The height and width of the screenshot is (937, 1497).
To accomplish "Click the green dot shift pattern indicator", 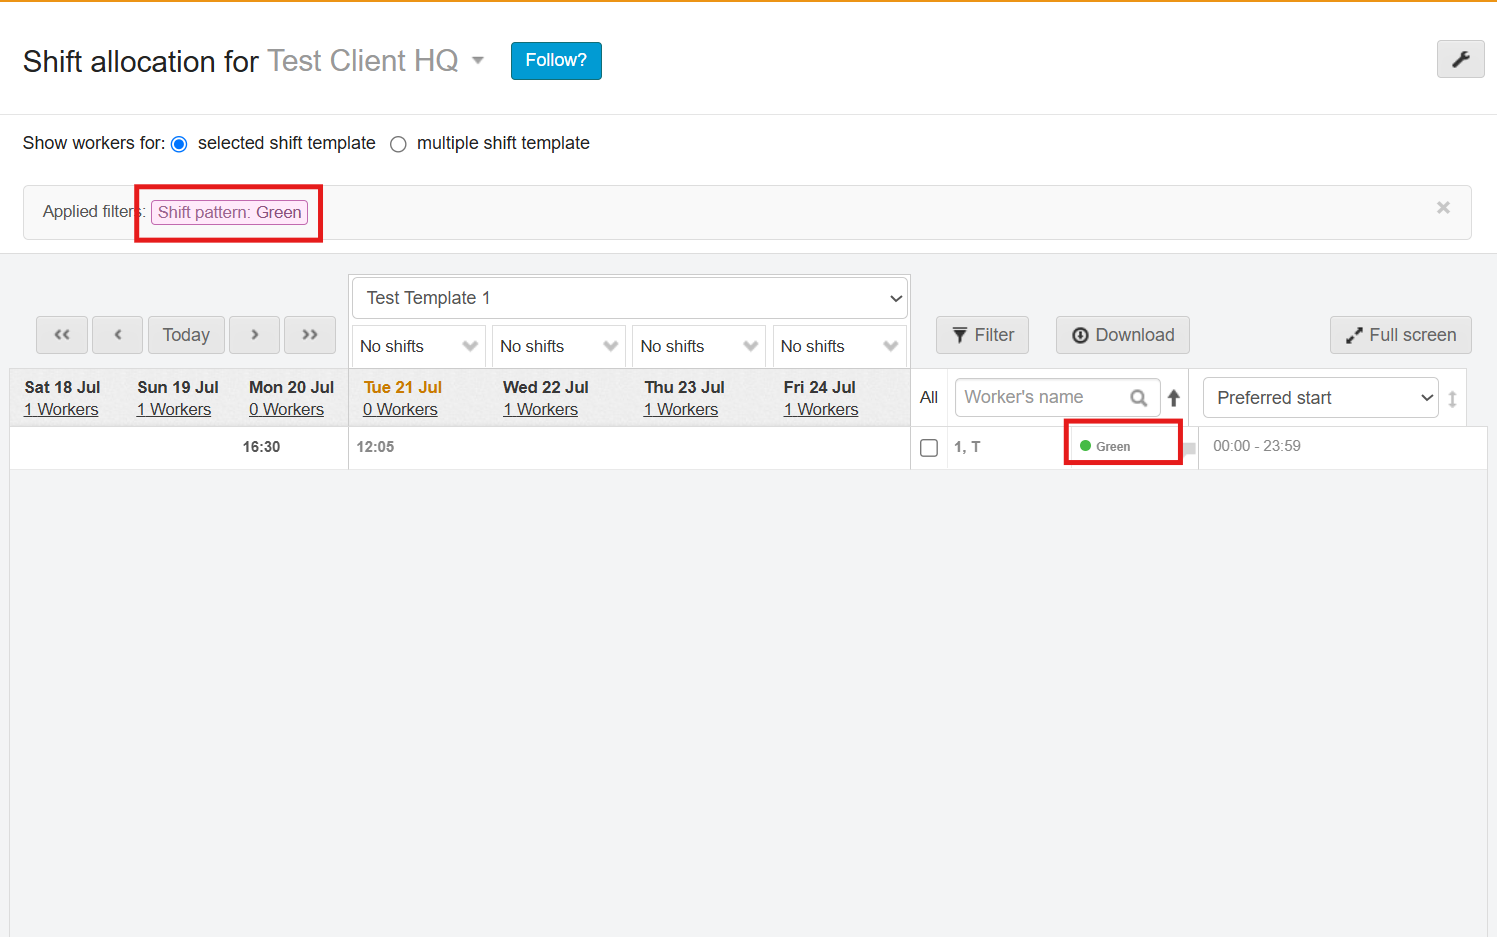I will coord(1085,446).
